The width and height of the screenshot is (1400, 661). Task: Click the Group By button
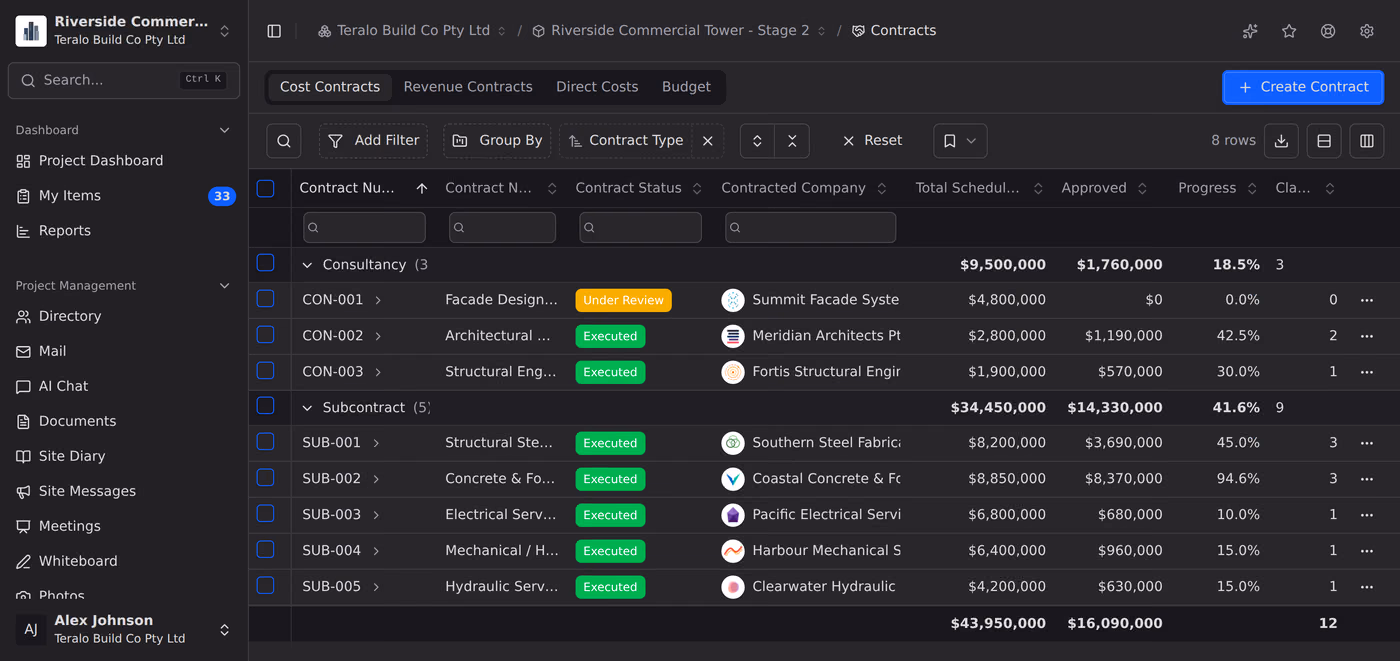coord(497,141)
